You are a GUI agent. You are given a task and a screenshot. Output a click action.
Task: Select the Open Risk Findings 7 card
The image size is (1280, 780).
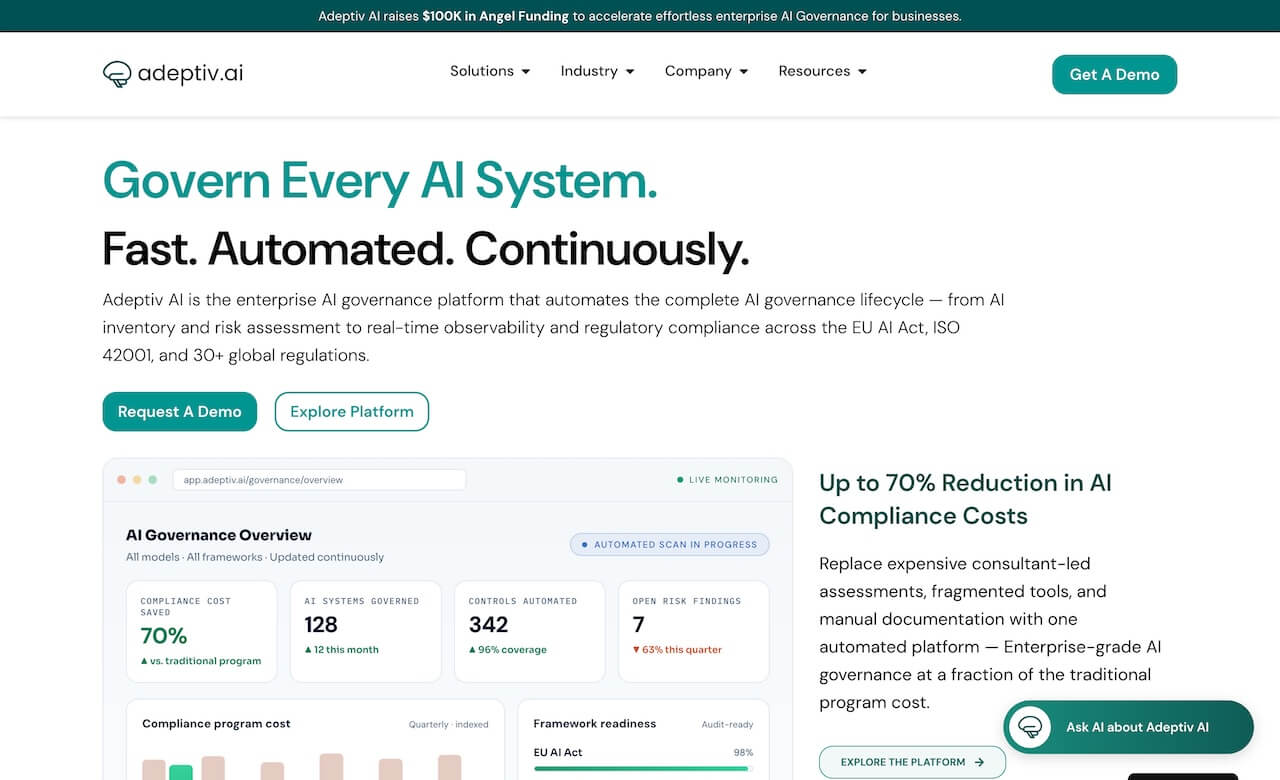tap(694, 632)
